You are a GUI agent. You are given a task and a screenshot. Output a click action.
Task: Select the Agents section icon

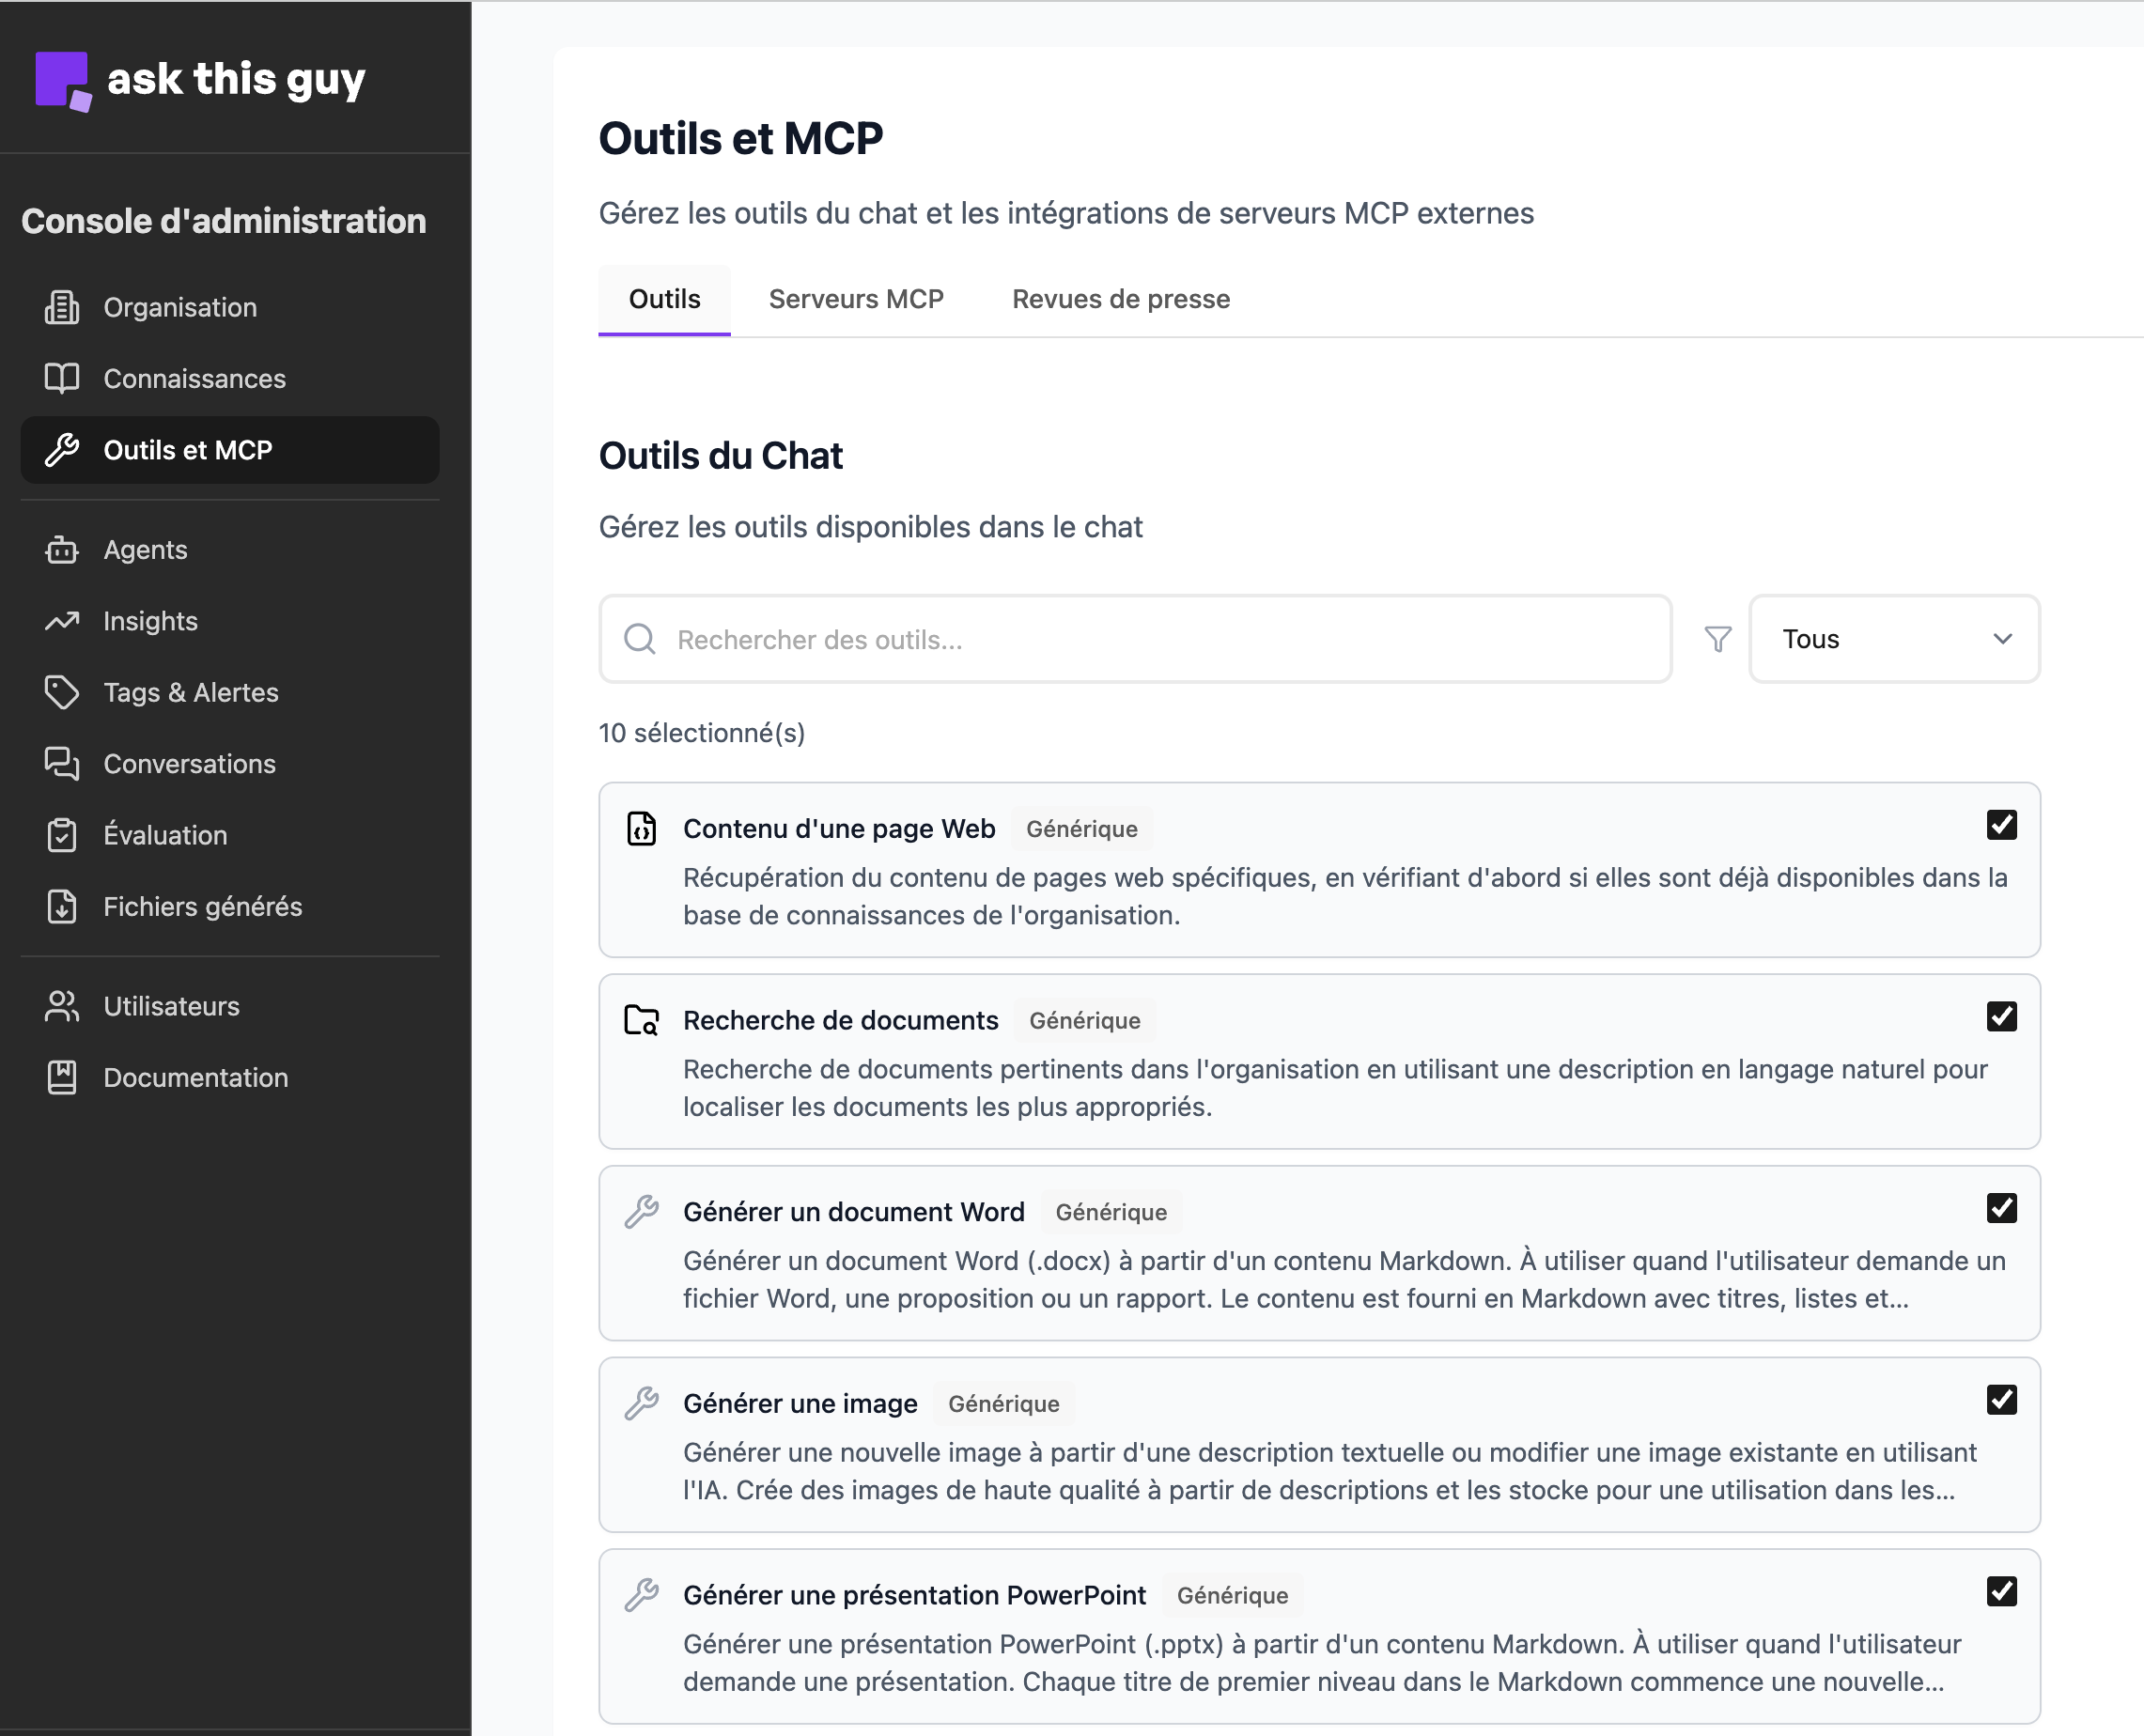pos(62,549)
